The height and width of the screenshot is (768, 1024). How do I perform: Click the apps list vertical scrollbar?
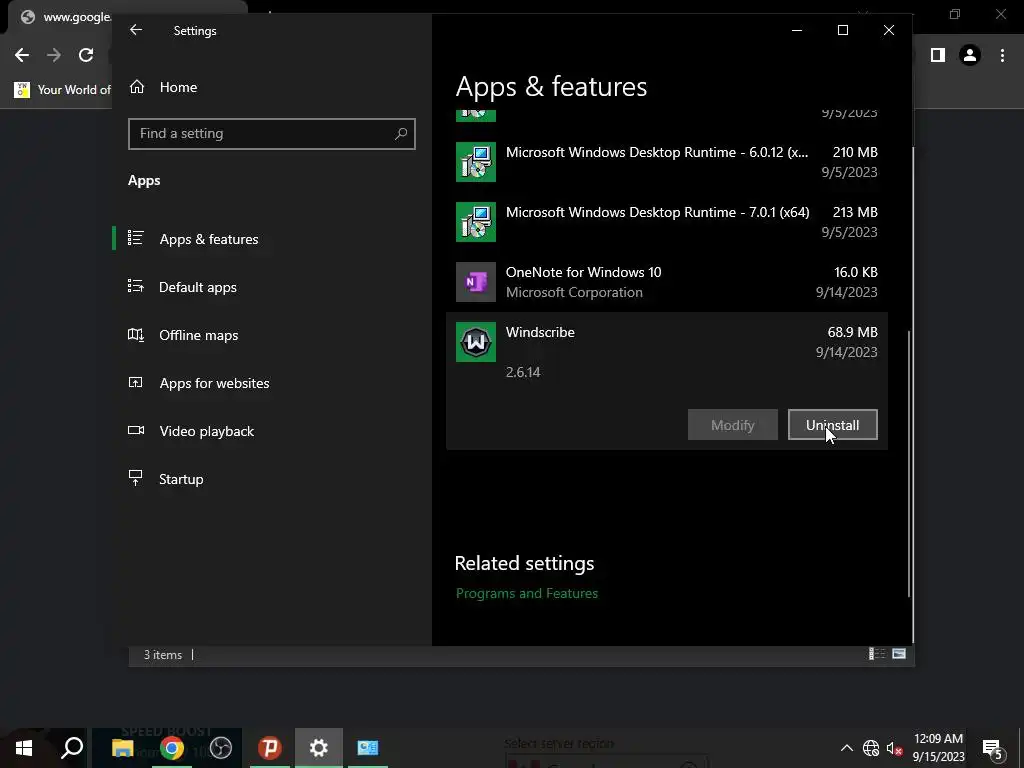pos(908,464)
